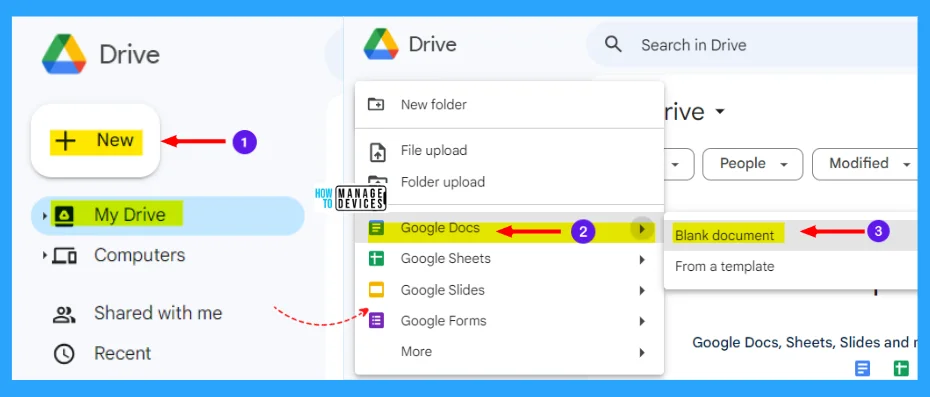Click the Shared with me people icon
The height and width of the screenshot is (397, 930).
tap(64, 315)
